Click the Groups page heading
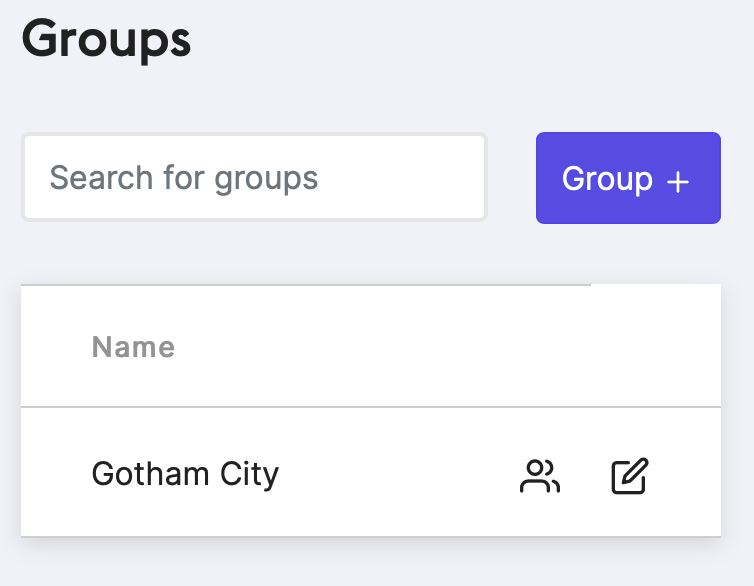 pyautogui.click(x=106, y=40)
